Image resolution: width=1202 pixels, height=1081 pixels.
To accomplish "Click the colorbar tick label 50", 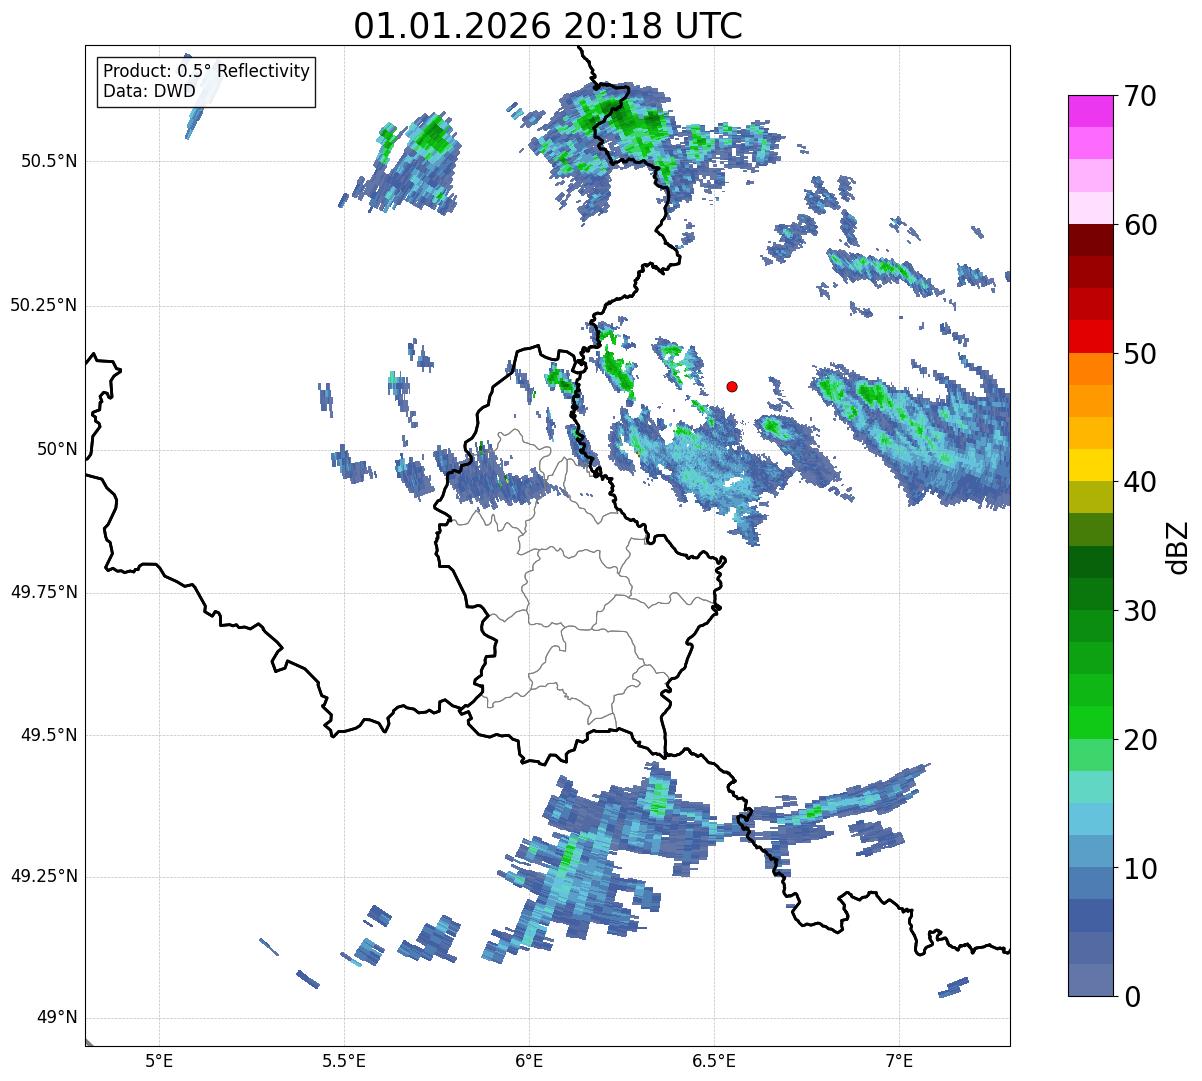I will [1141, 354].
